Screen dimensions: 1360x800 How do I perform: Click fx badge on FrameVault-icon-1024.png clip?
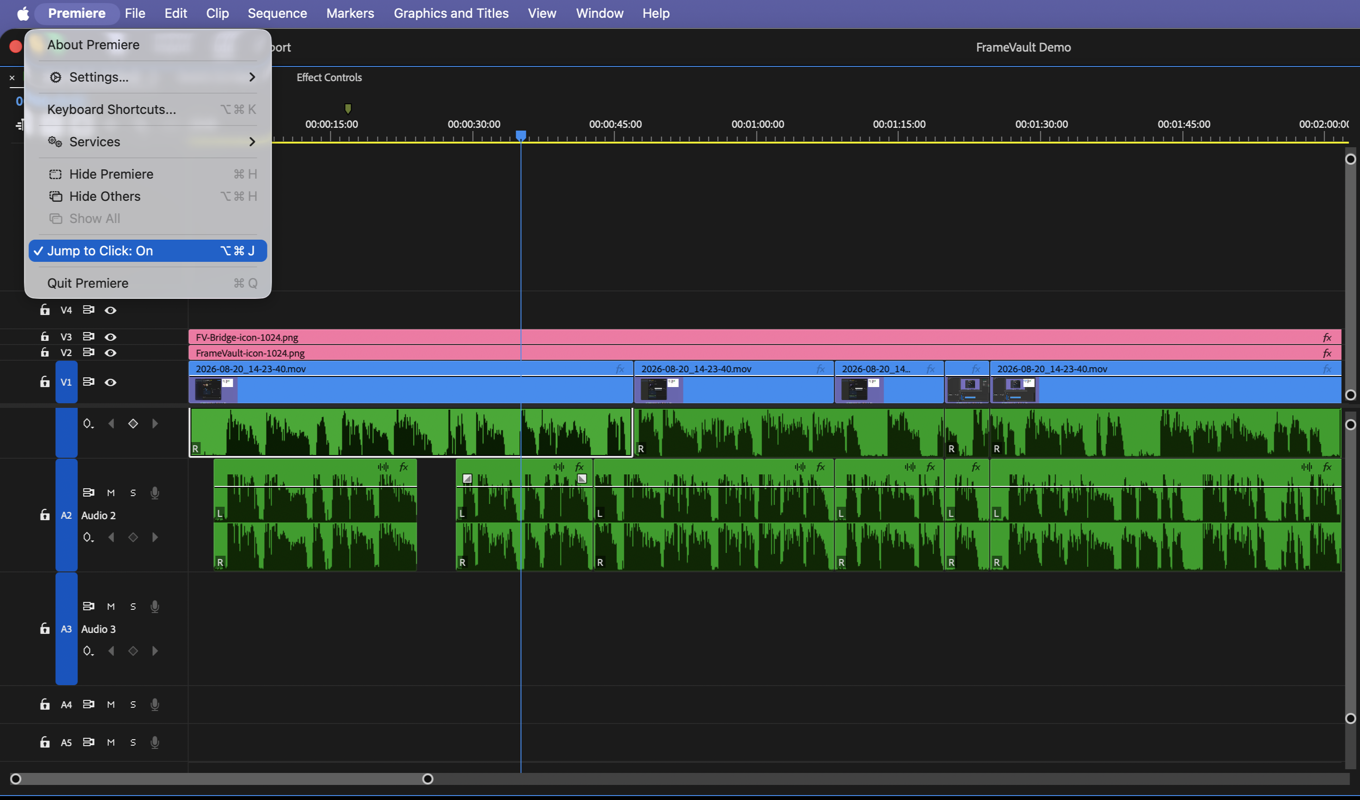[1327, 353]
